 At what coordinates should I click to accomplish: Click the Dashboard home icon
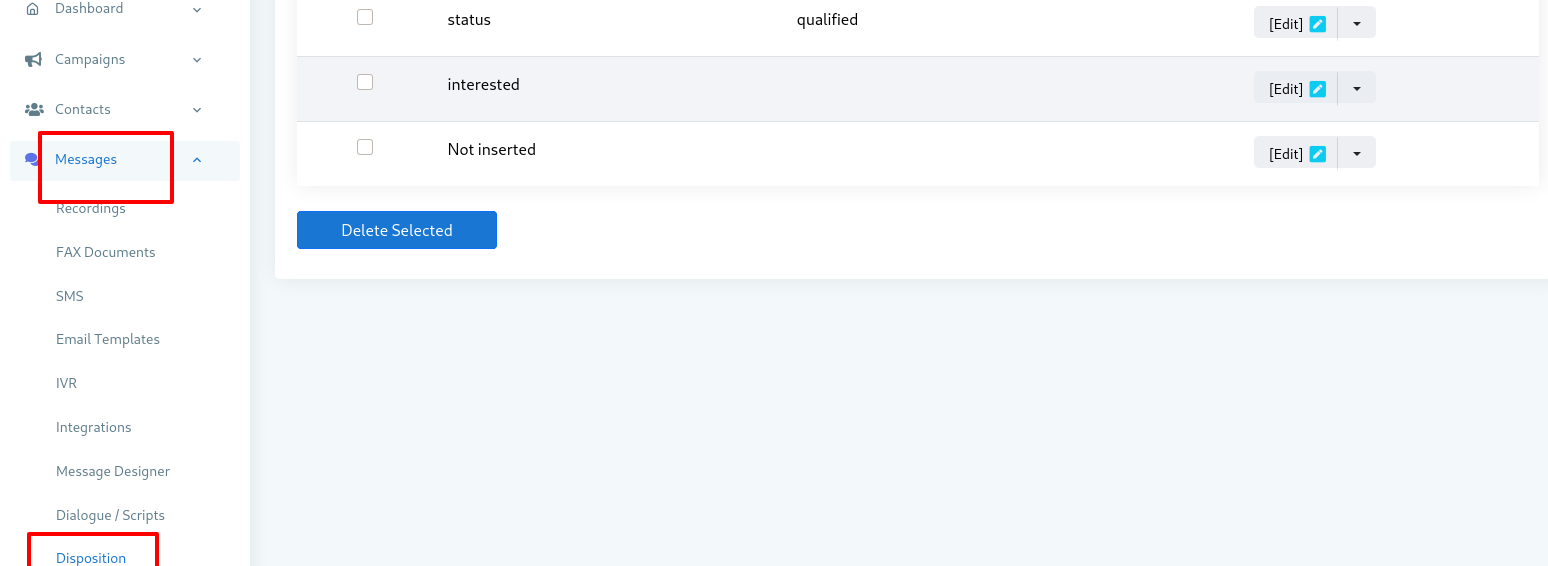tap(33, 8)
